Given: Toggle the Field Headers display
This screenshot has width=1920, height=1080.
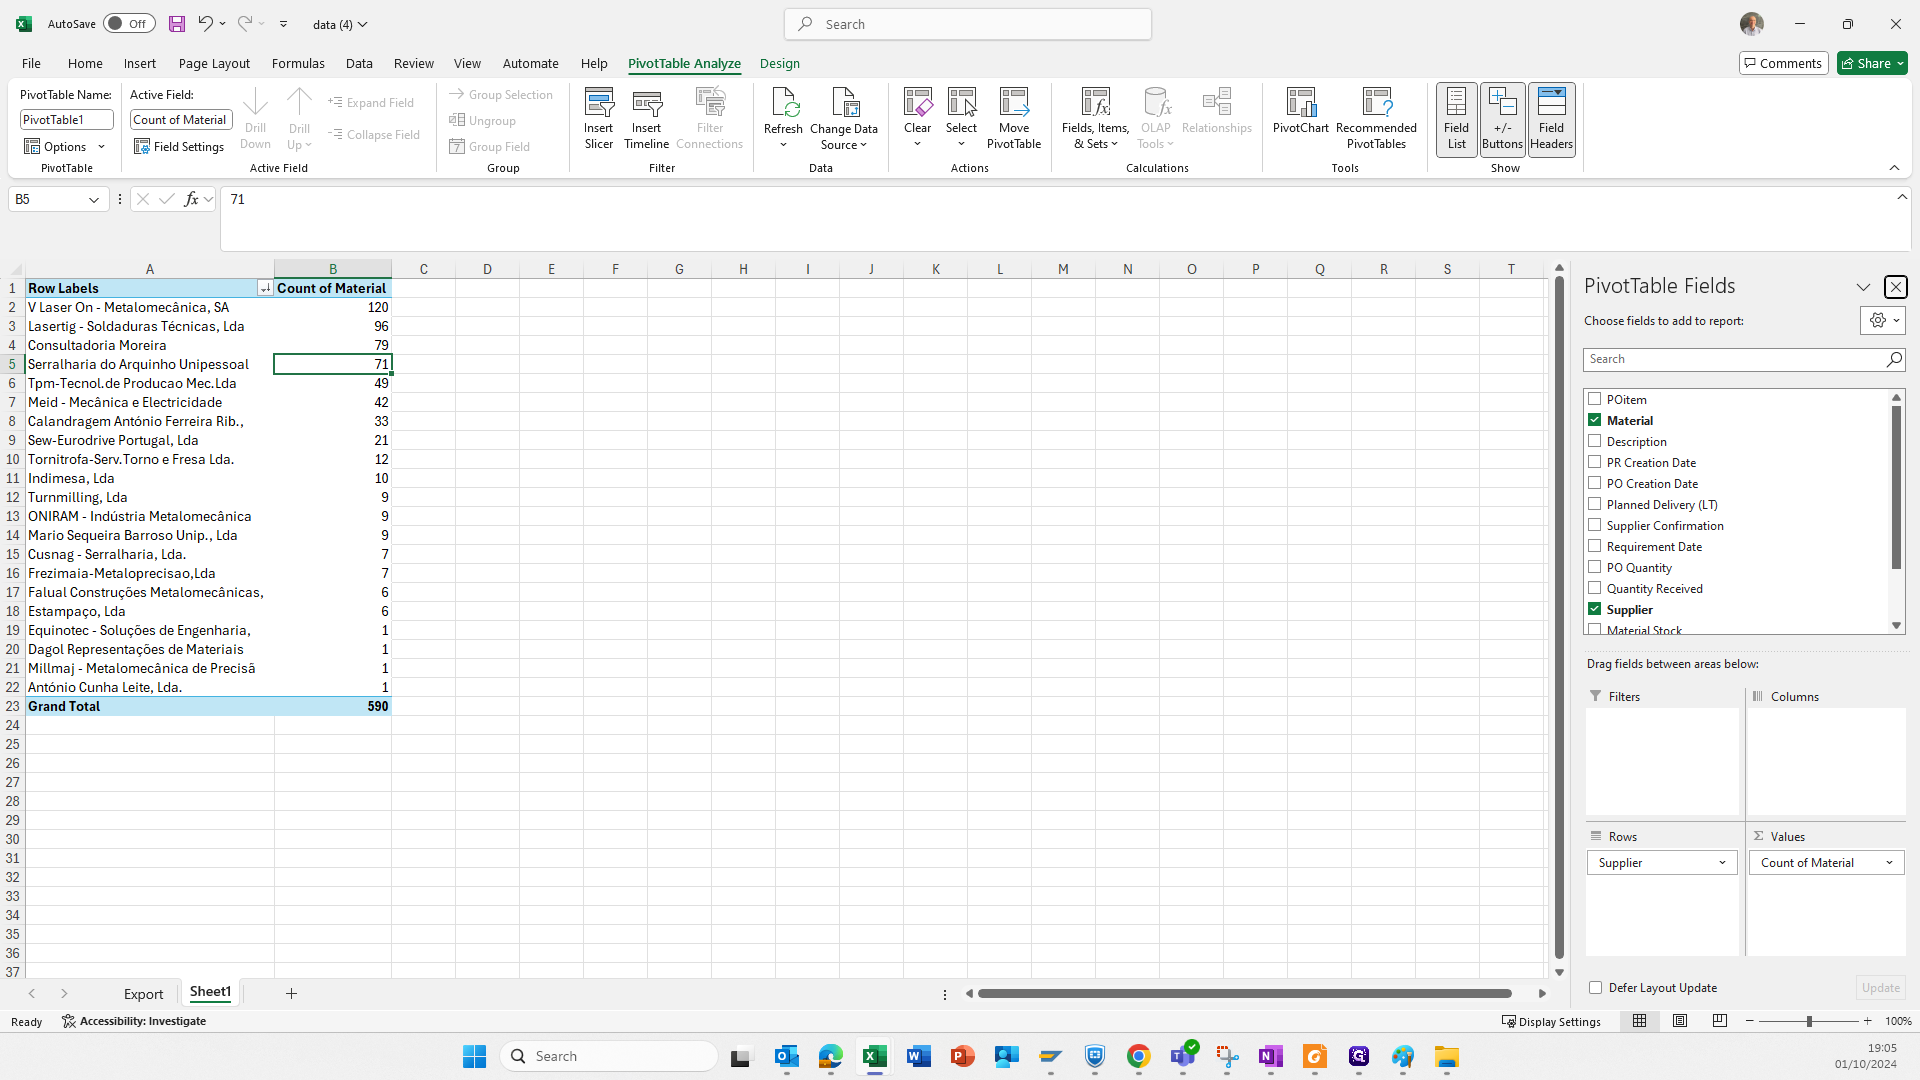Looking at the screenshot, I should tap(1551, 118).
